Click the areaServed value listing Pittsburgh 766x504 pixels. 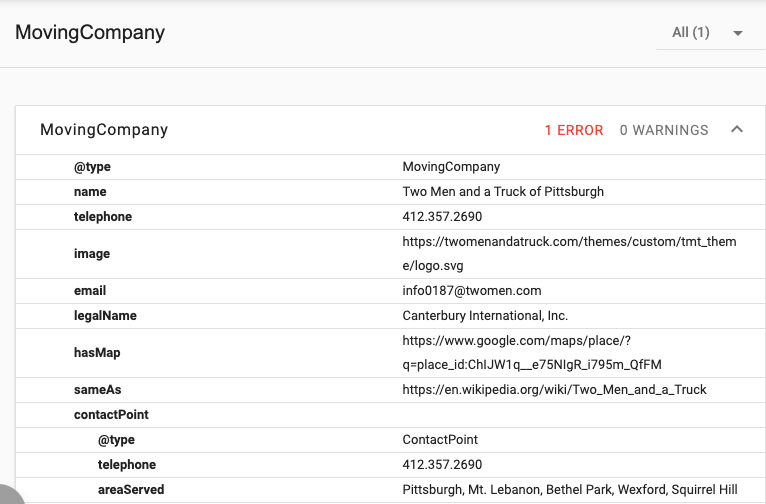[569, 489]
